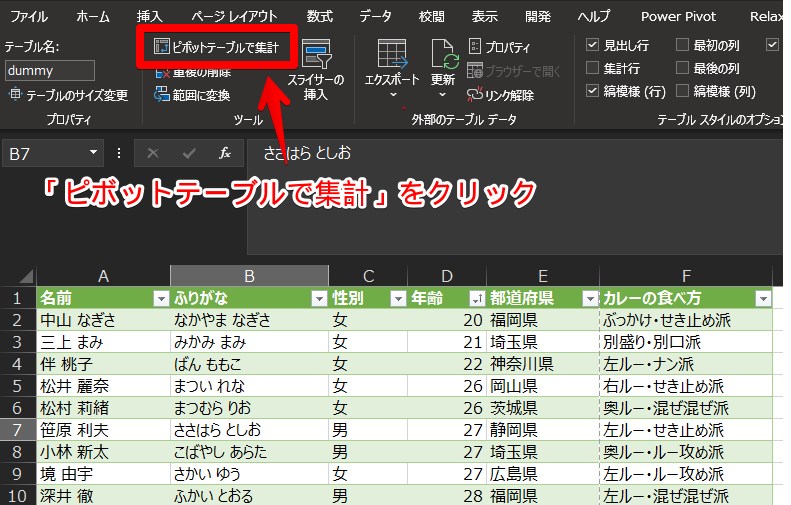Switch to the データ (Data) ribbon tab
Screen dimensions: 791x505
[375, 16]
